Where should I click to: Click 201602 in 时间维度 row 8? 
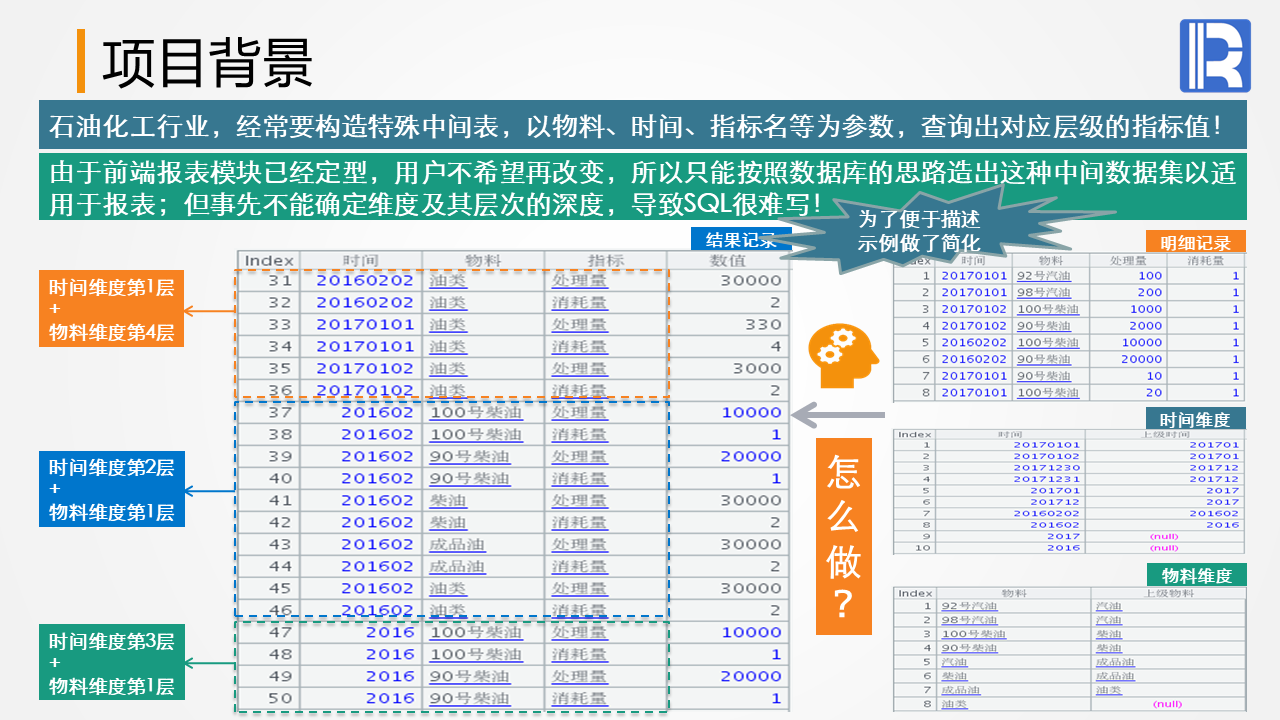tap(1055, 524)
